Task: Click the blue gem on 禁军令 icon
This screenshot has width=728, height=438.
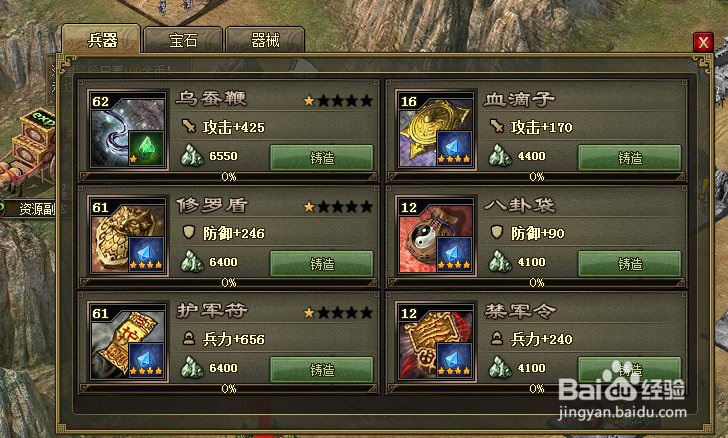Action: [x=454, y=360]
